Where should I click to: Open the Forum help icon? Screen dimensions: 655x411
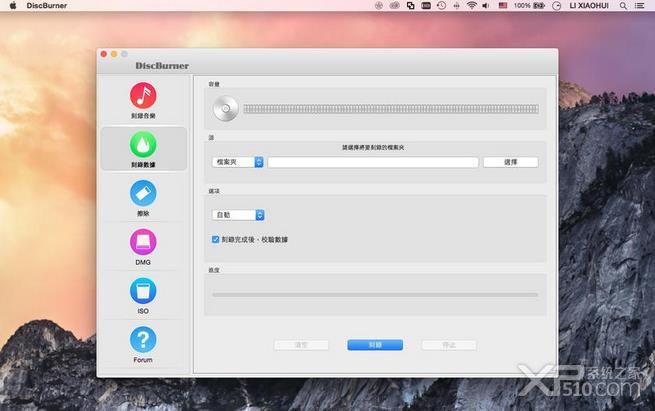point(143,340)
